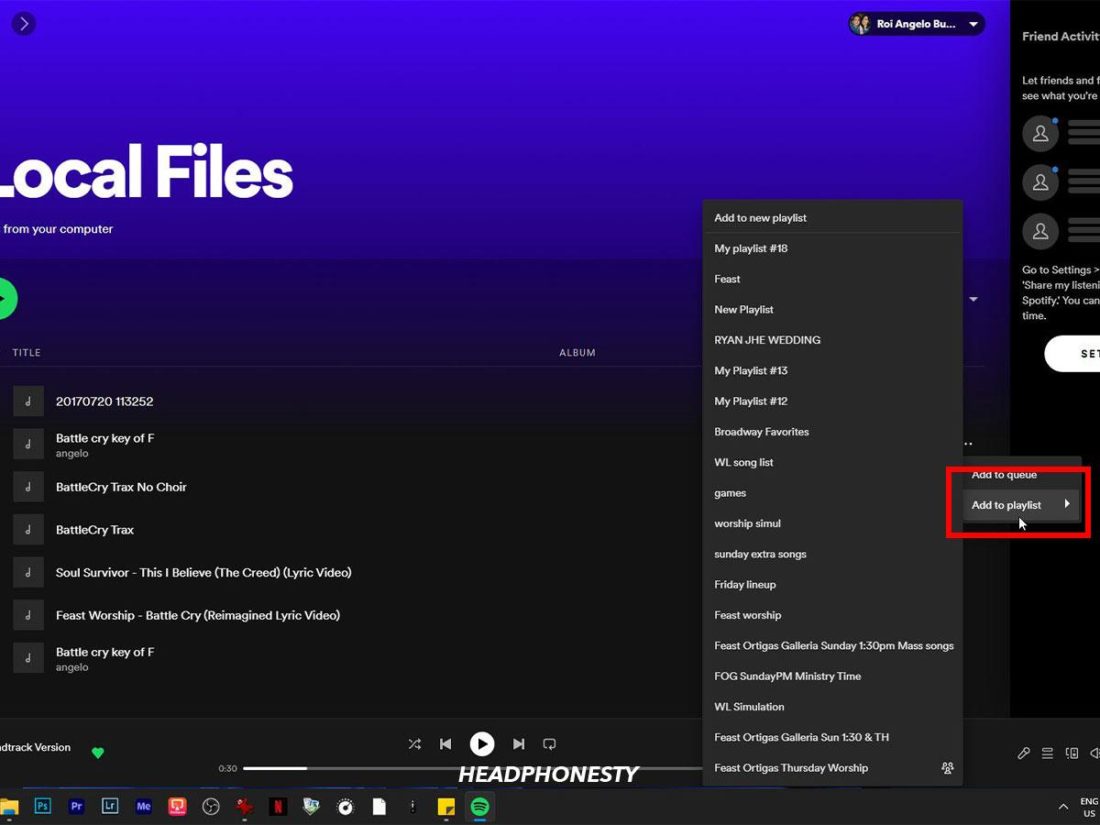The height and width of the screenshot is (825, 1100).
Task: Toggle the repeat mode button
Action: click(x=549, y=744)
